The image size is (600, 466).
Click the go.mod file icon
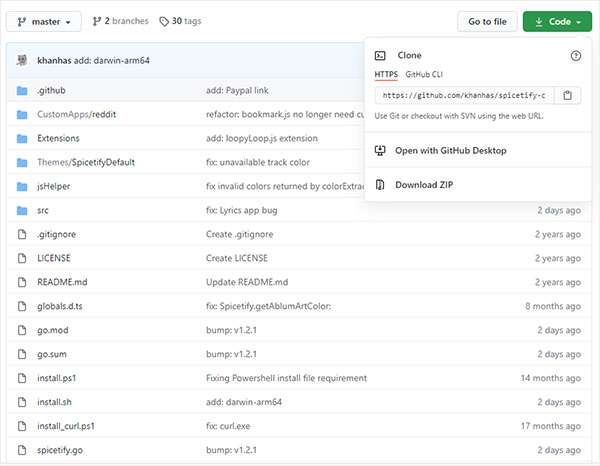coord(22,330)
